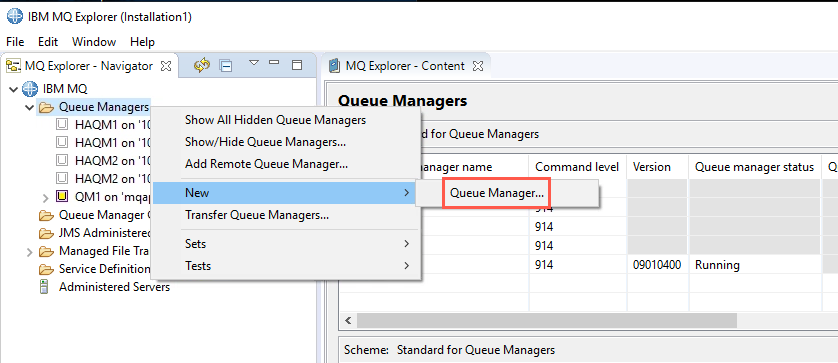Click Standard for Queue Managers scheme text

coord(476,350)
